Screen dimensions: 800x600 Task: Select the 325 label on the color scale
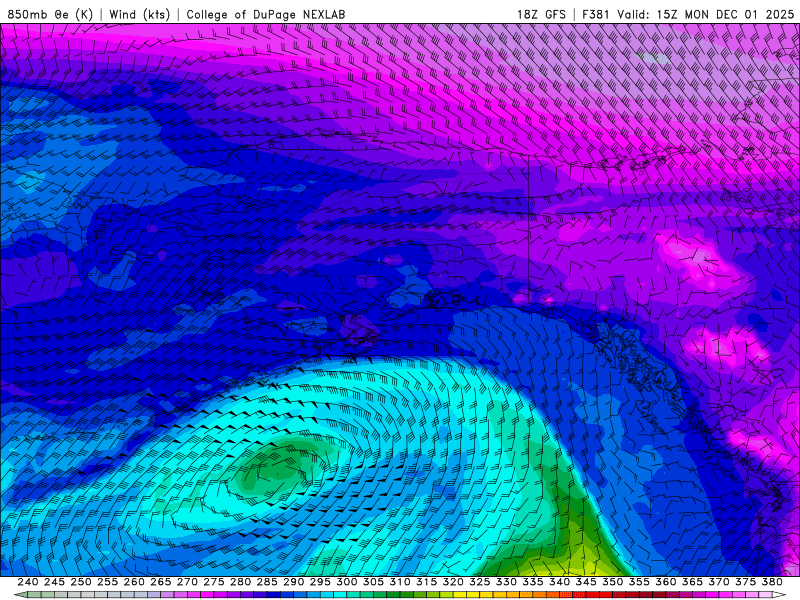479,582
